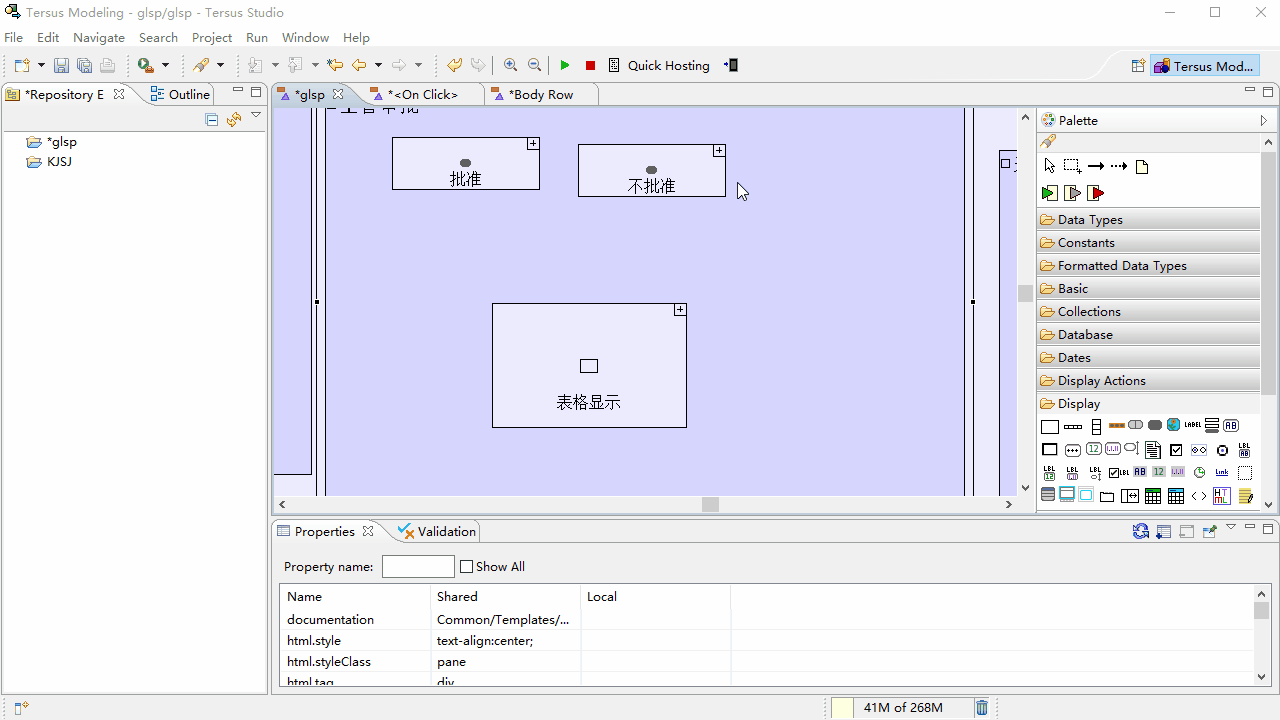Image resolution: width=1280 pixels, height=720 pixels.
Task: Click the mobile device preview icon
Action: [x=732, y=65]
